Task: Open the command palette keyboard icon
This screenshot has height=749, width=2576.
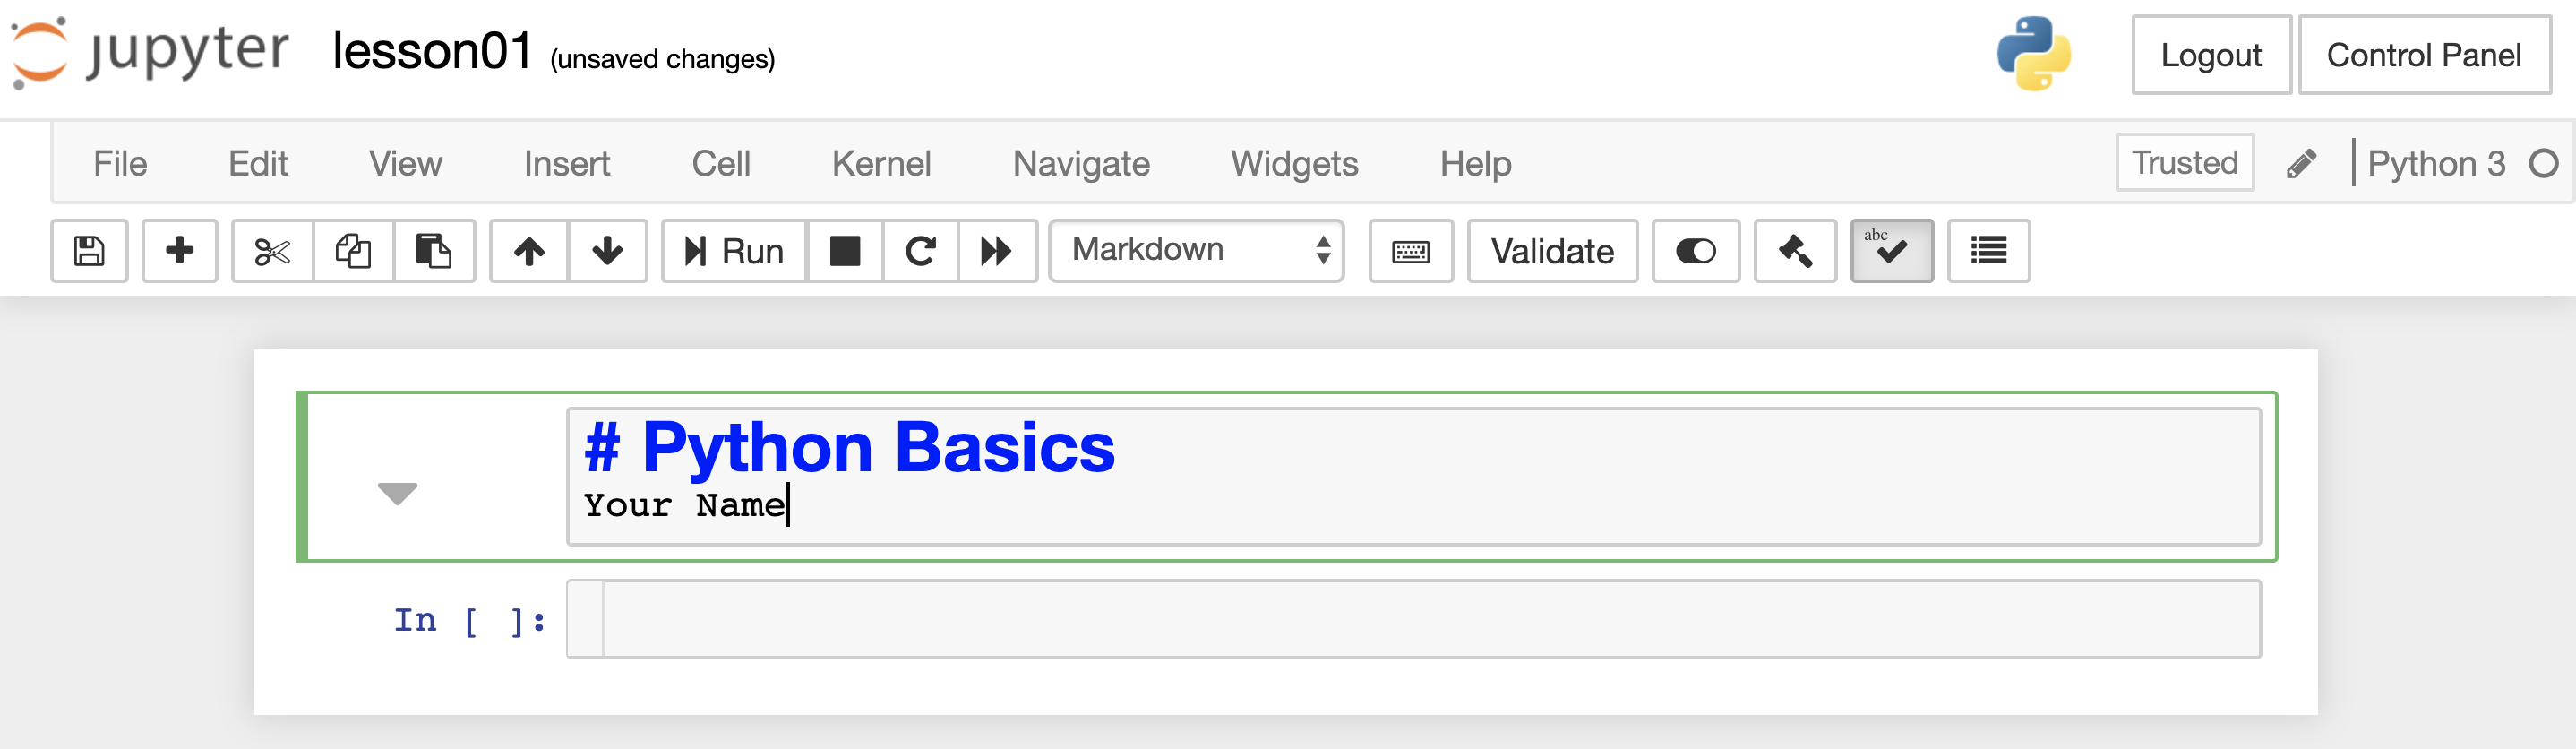Action: 1410,251
